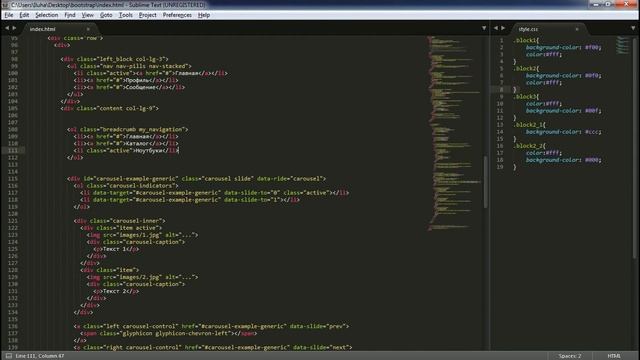Click the nav-pills nav-stacked ul line
The image size is (640, 360).
click(129, 66)
